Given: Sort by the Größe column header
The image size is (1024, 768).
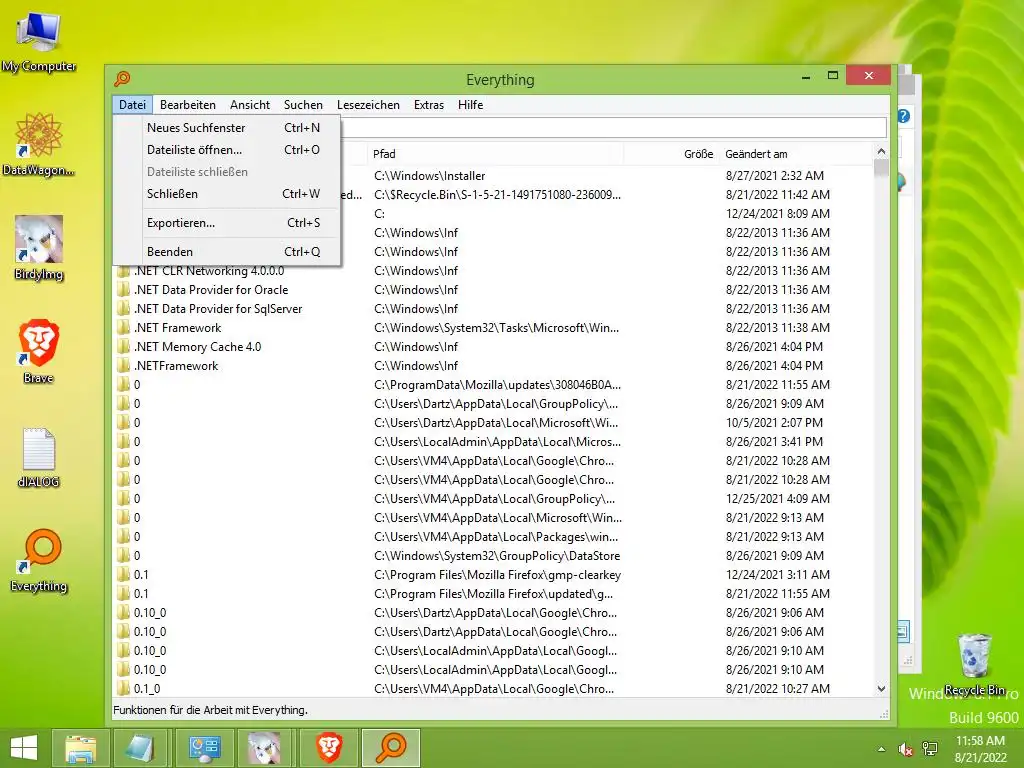Looking at the screenshot, I should pyautogui.click(x=671, y=154).
